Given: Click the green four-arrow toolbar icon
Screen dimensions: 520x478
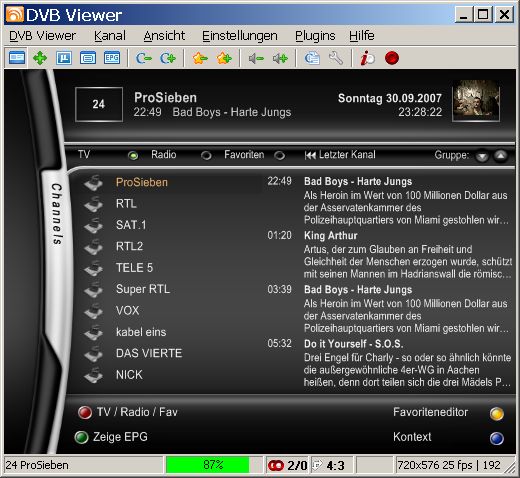Looking at the screenshot, I should coord(40,58).
